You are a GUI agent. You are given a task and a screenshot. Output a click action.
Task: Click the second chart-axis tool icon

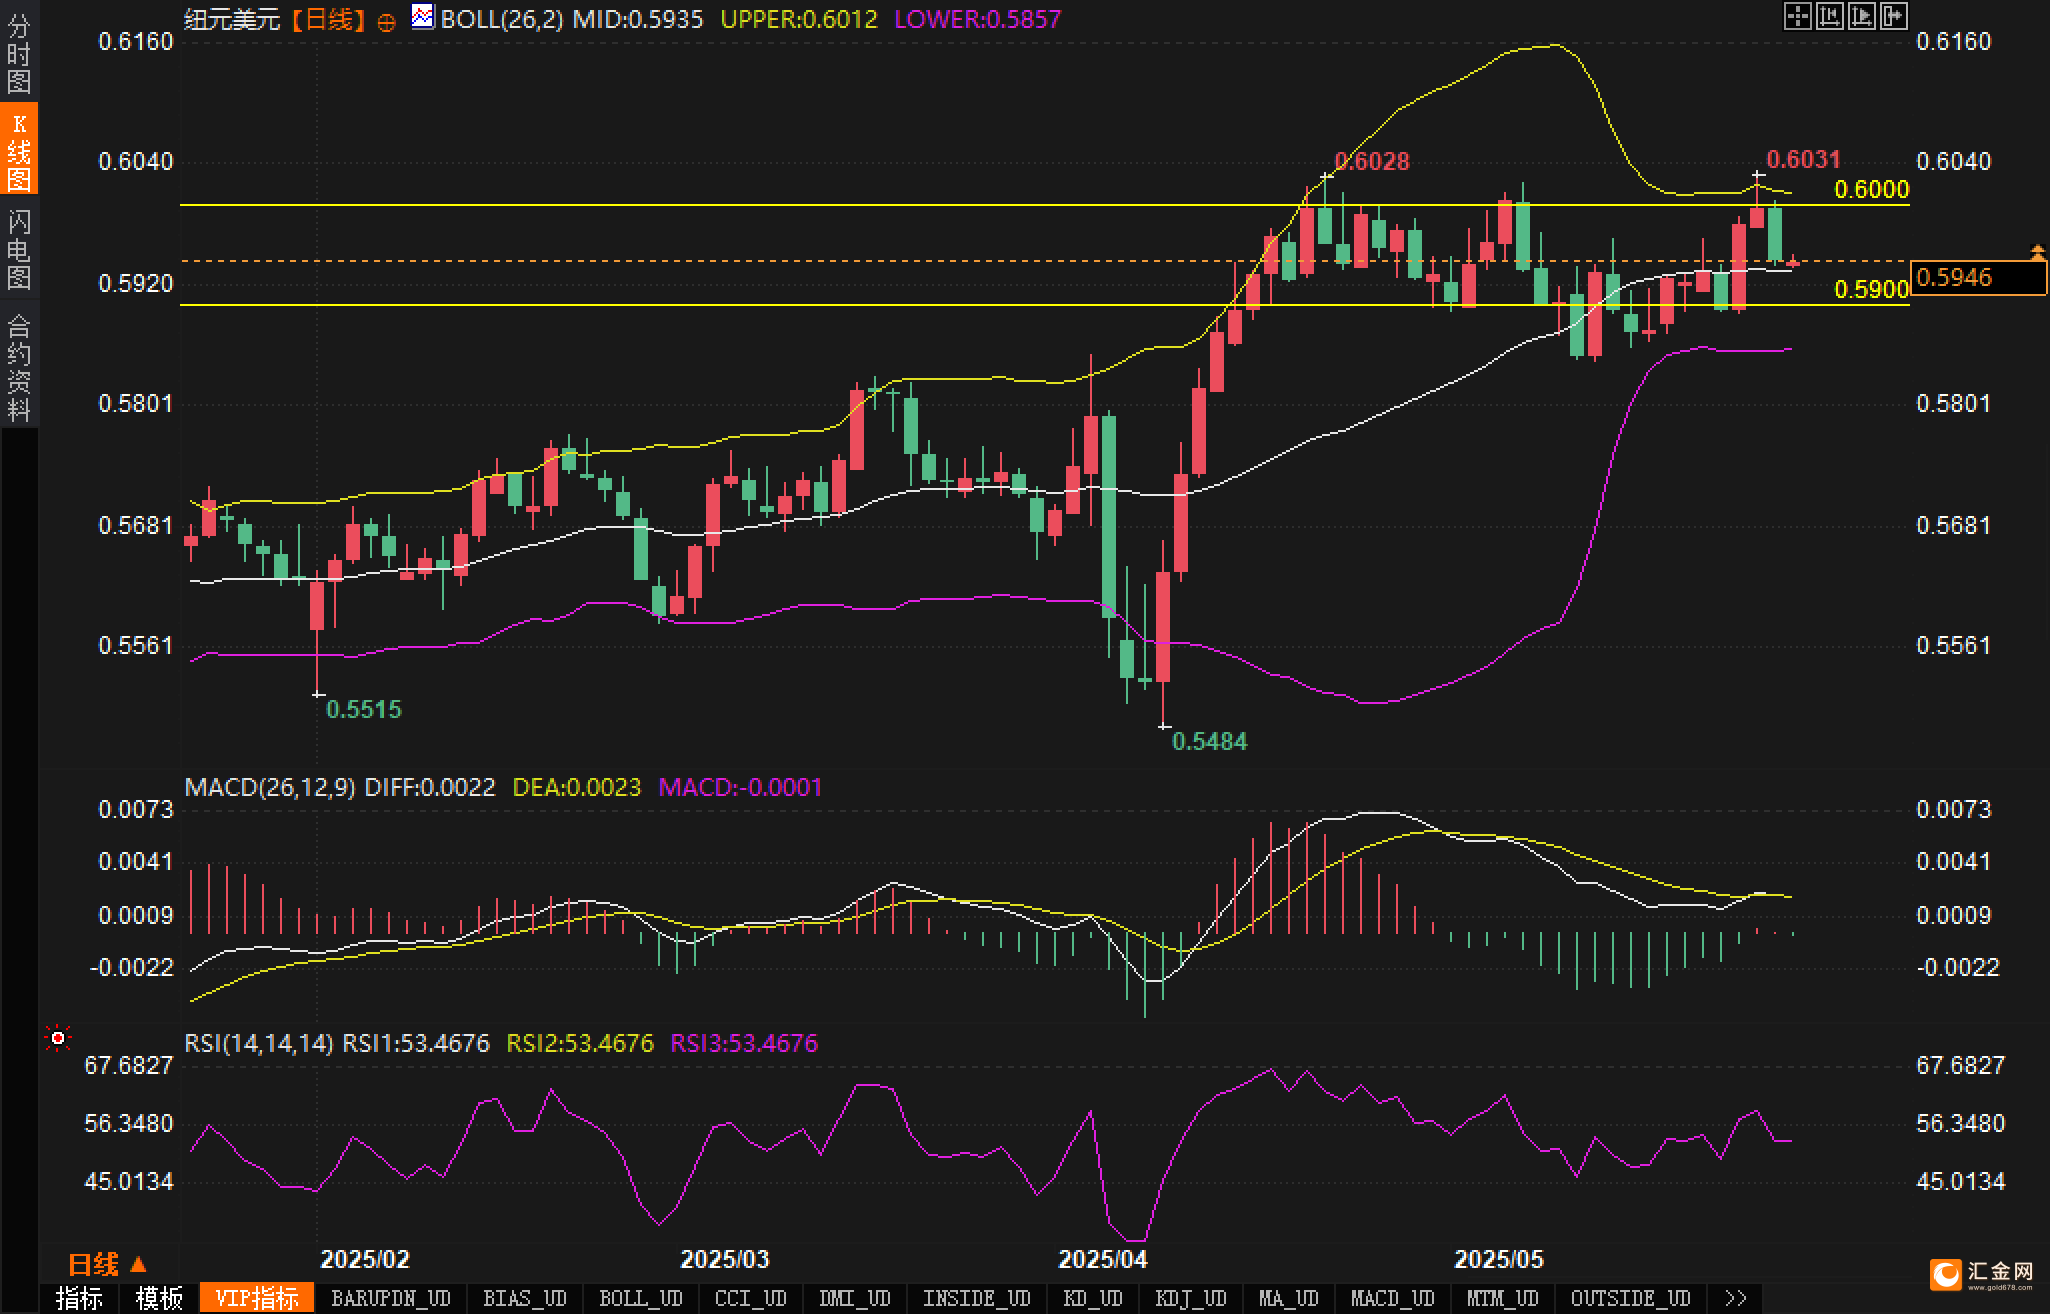point(1829,16)
